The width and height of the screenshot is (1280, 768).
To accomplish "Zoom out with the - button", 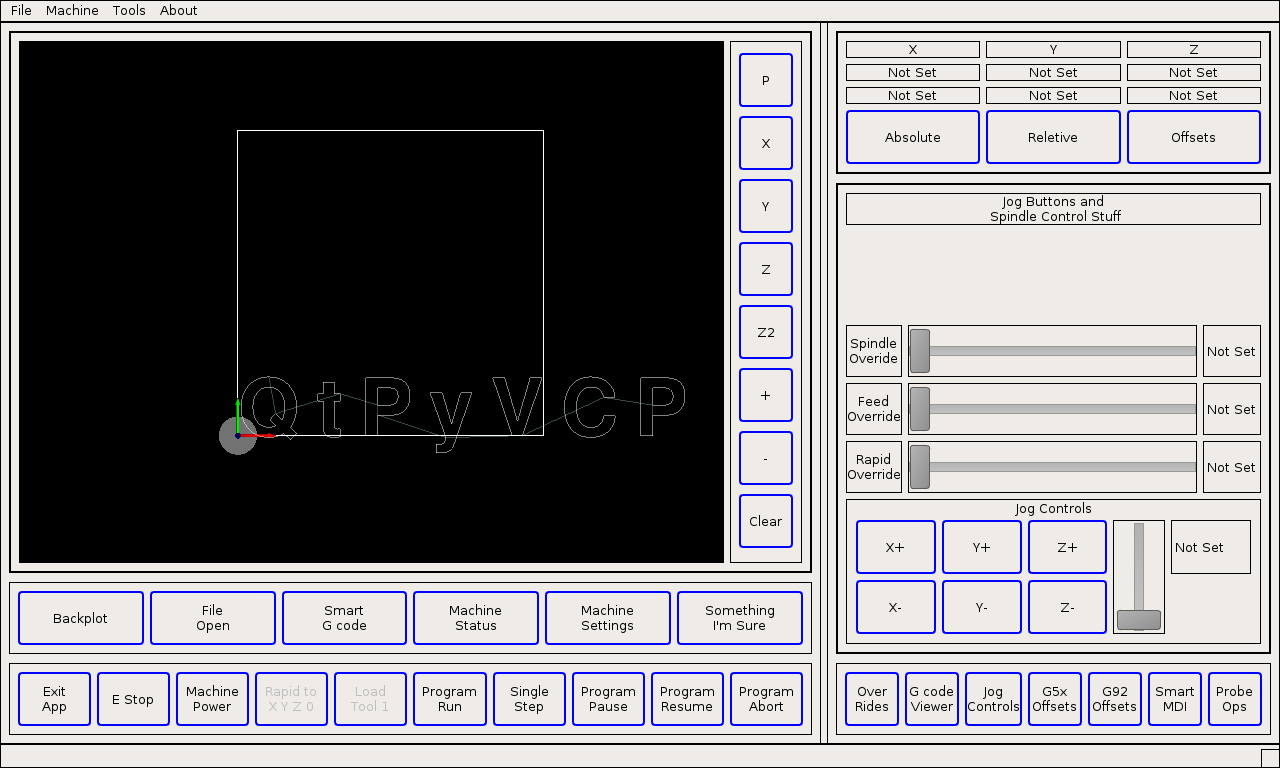I will click(766, 458).
